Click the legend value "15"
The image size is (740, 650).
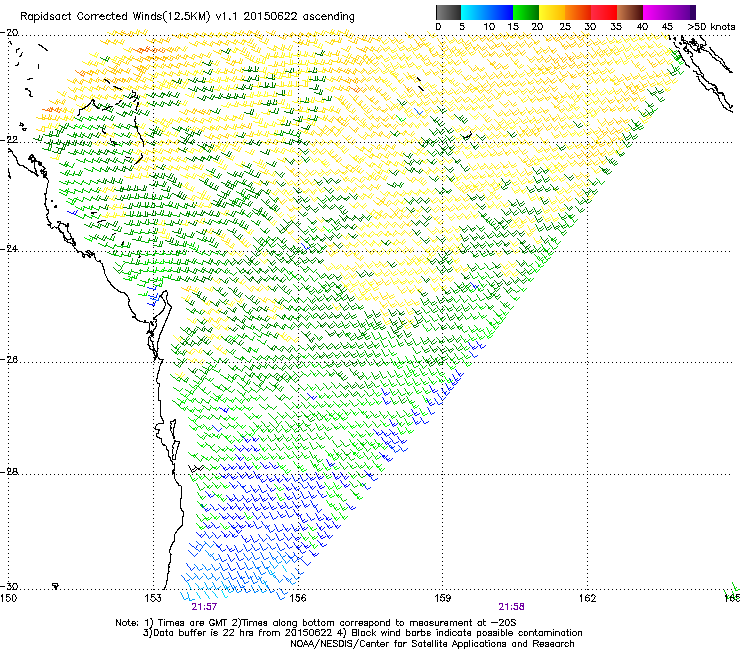(513, 27)
